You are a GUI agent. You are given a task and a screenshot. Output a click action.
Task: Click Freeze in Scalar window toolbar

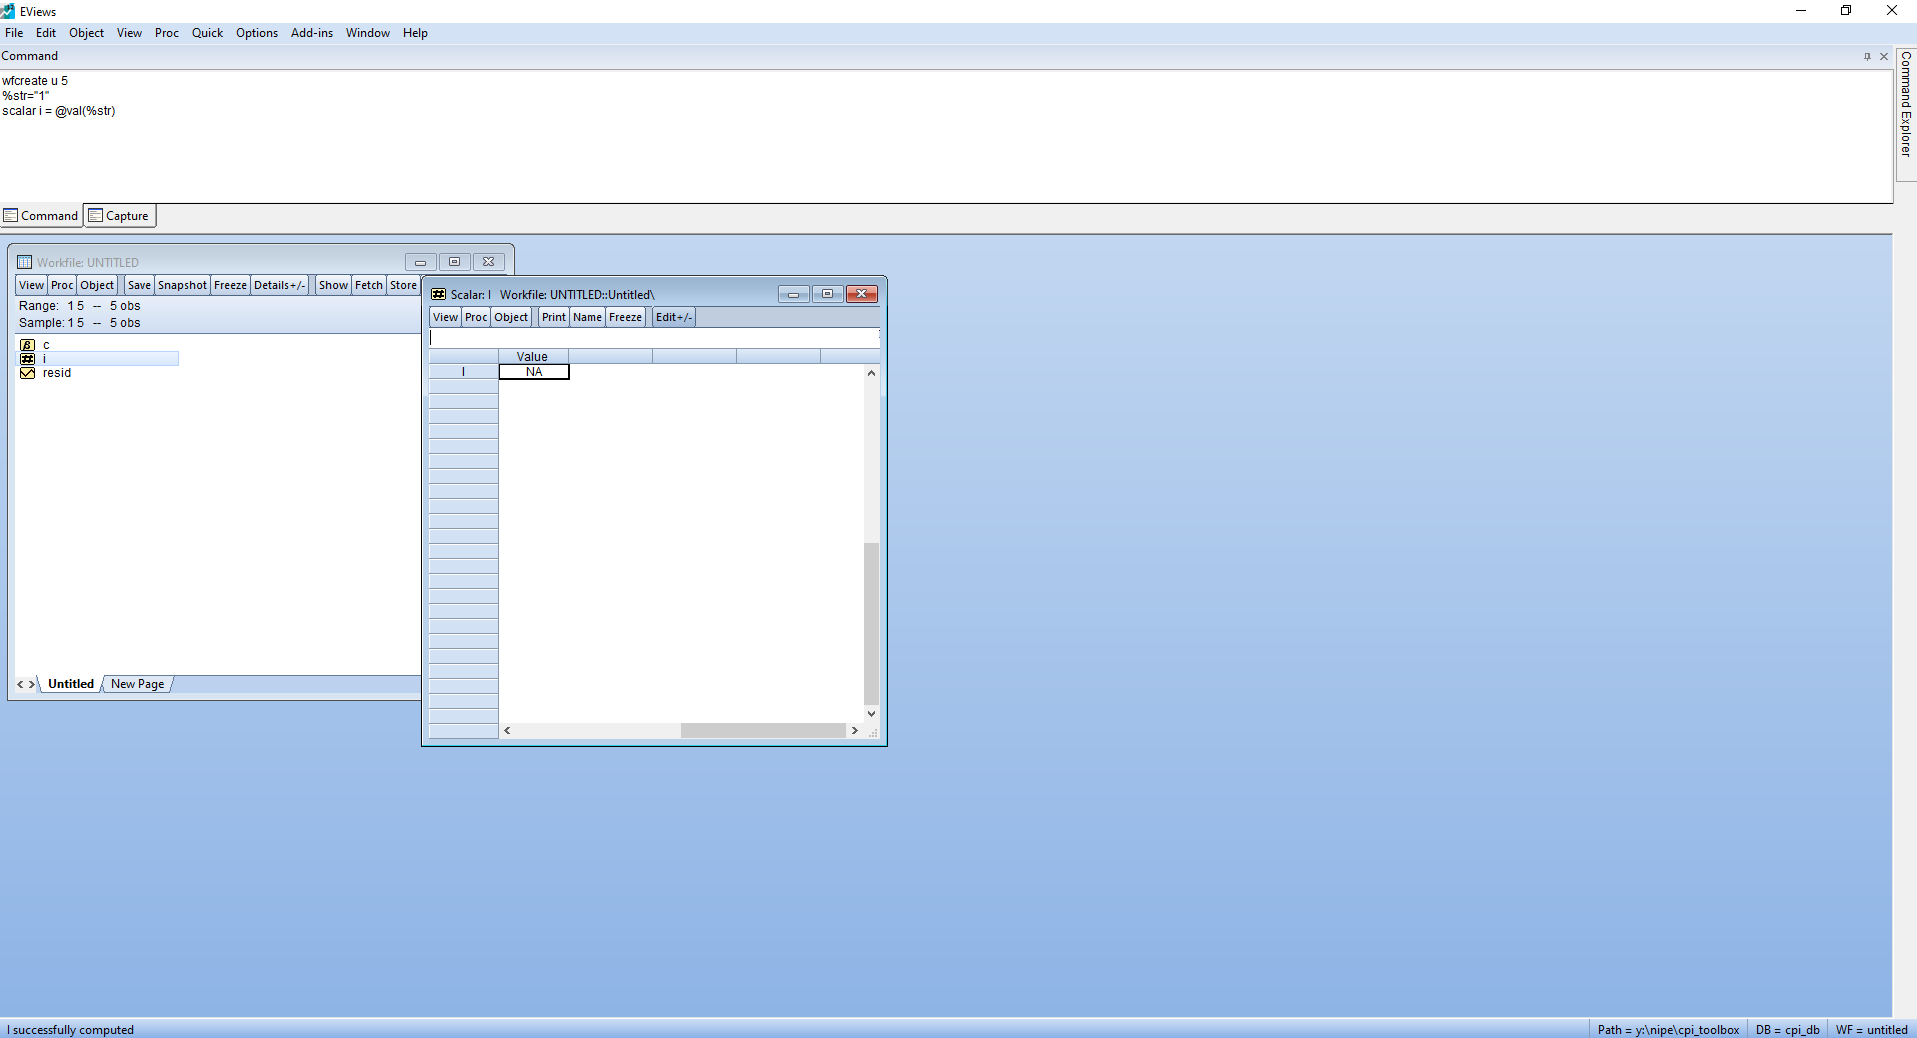pyautogui.click(x=626, y=317)
